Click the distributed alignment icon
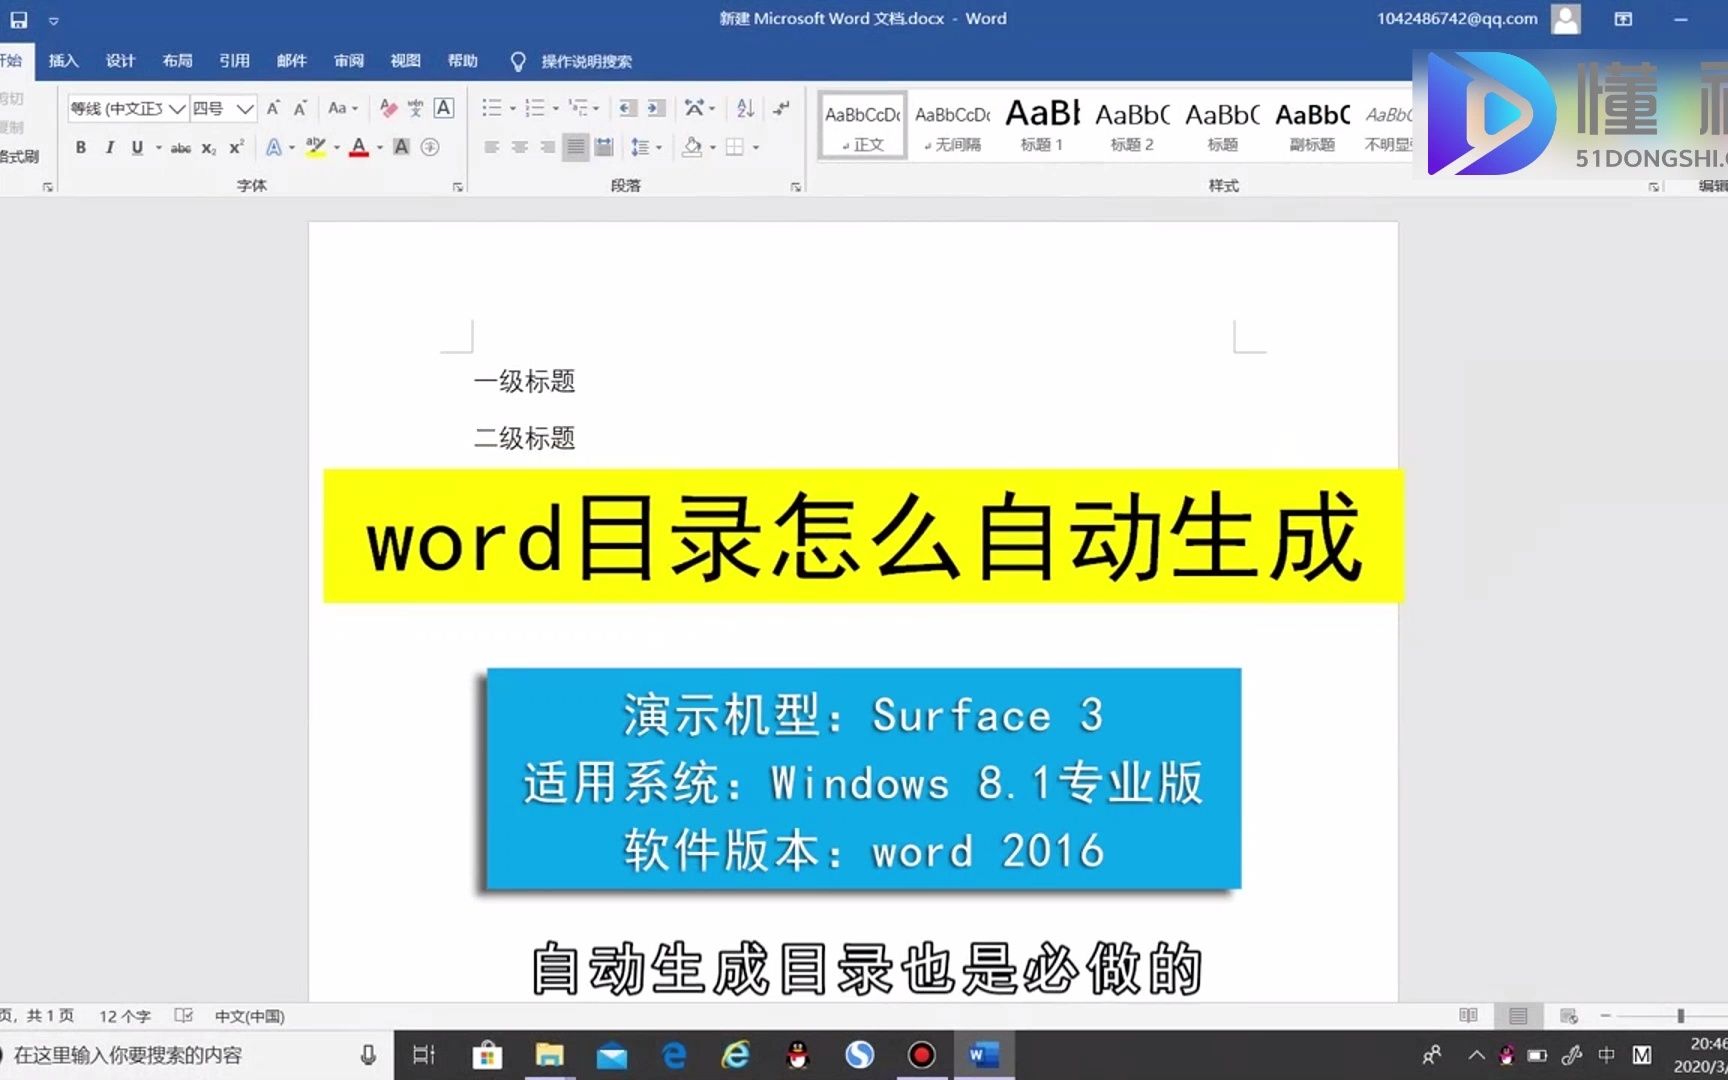Viewport: 1728px width, 1080px height. [604, 147]
